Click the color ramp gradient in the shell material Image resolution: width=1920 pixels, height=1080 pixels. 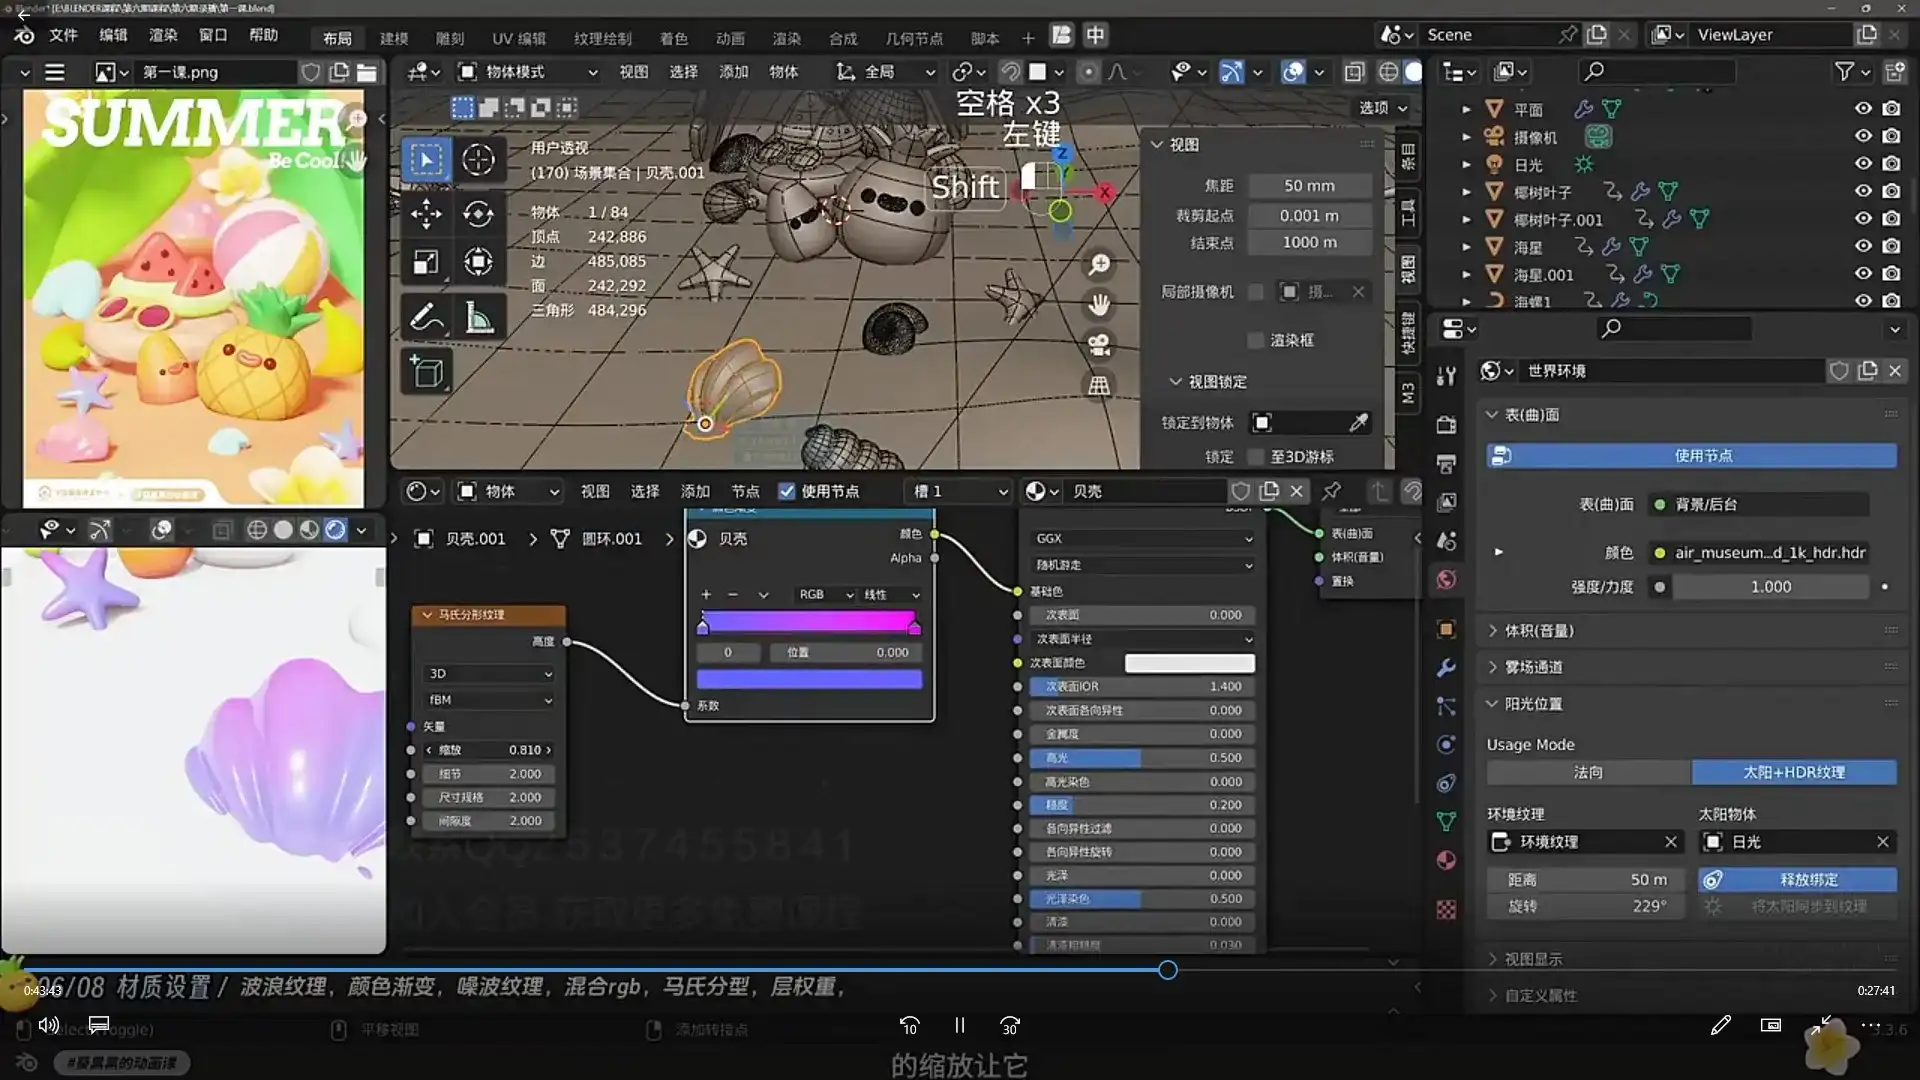(x=809, y=622)
